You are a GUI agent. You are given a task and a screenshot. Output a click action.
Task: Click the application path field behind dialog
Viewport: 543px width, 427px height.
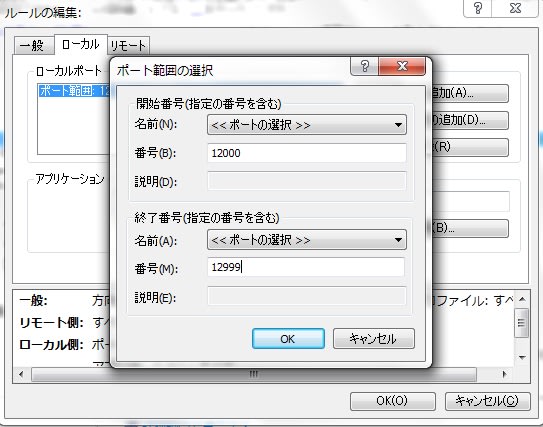coord(470,201)
